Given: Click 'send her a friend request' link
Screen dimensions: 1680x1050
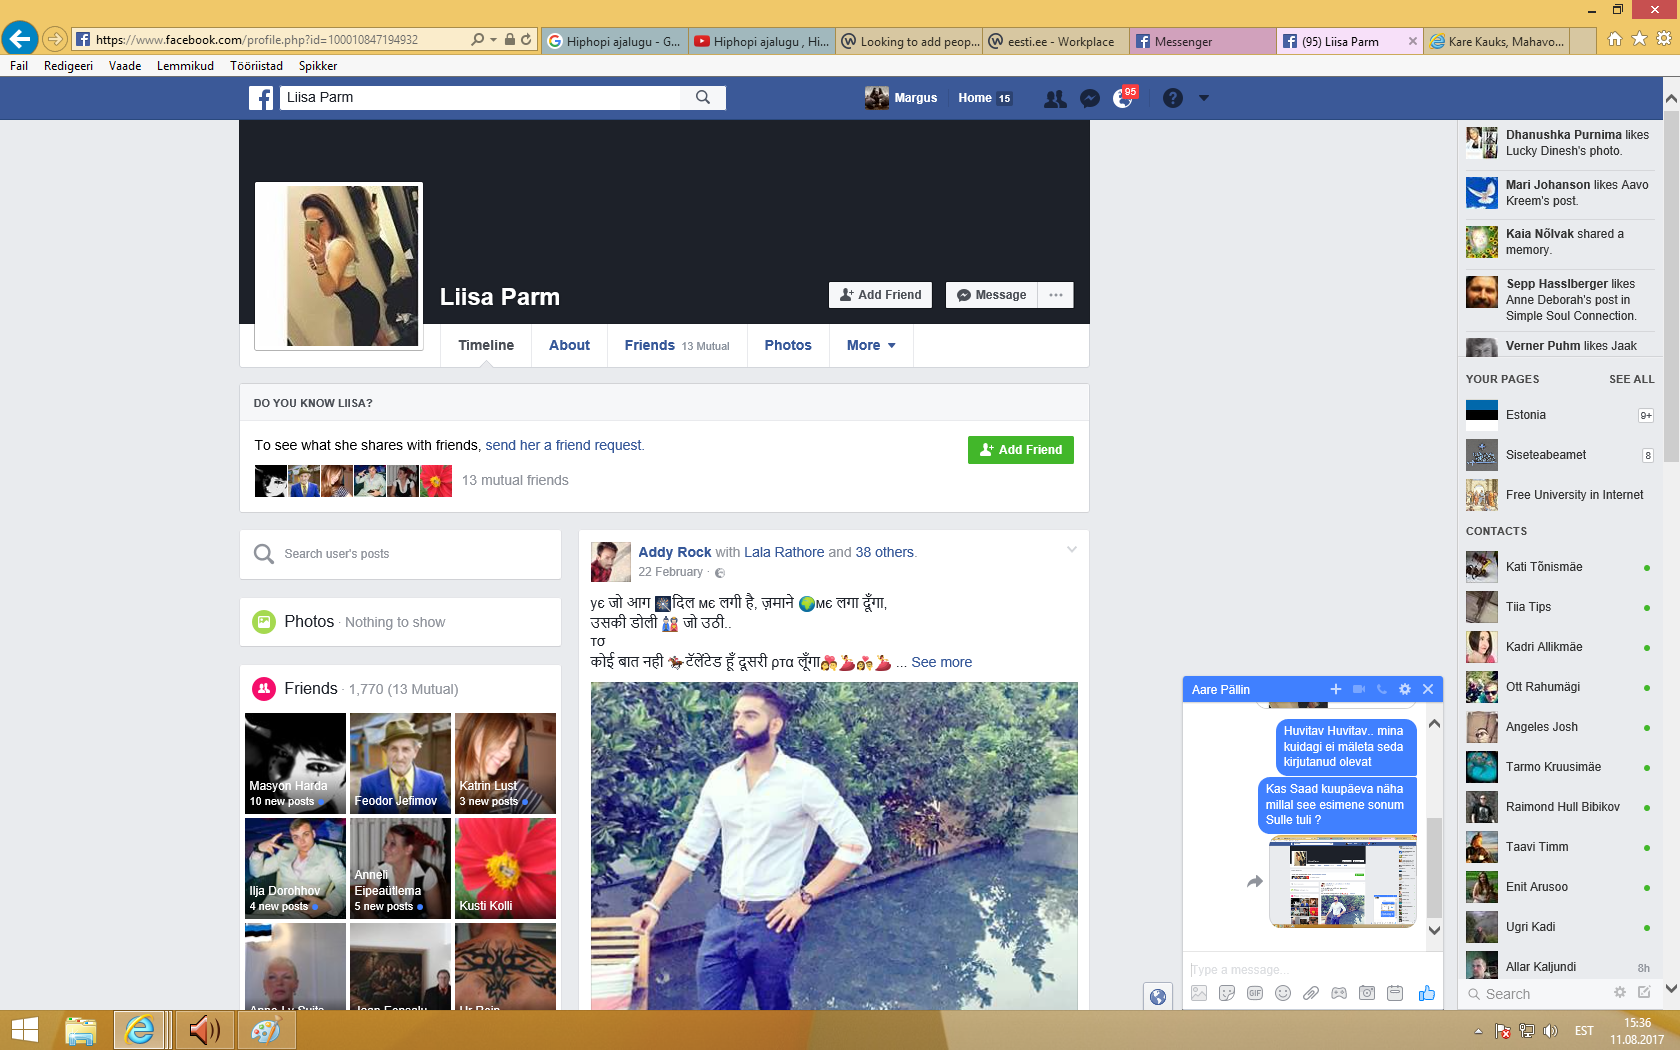Looking at the screenshot, I should (x=565, y=446).
